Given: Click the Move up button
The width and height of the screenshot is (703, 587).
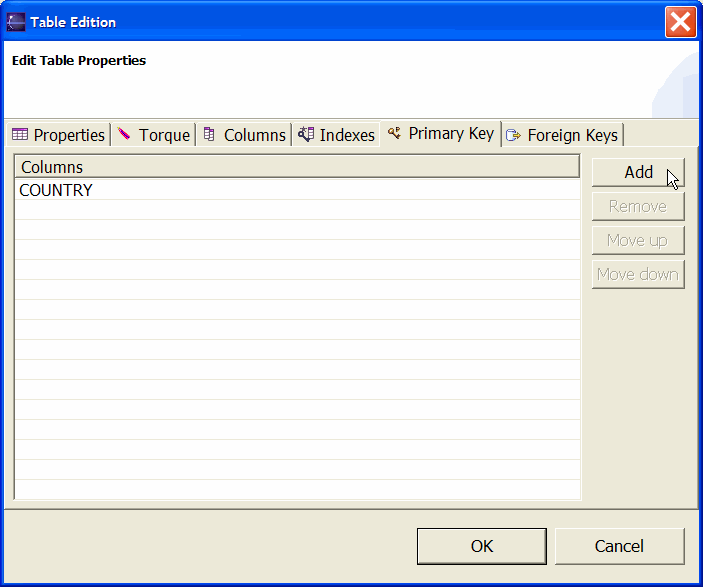Looking at the screenshot, I should point(637,240).
